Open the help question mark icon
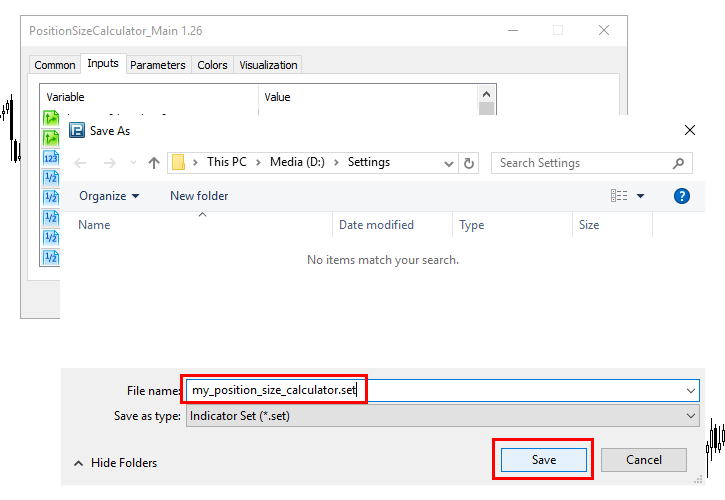The height and width of the screenshot is (500, 725). (x=682, y=196)
